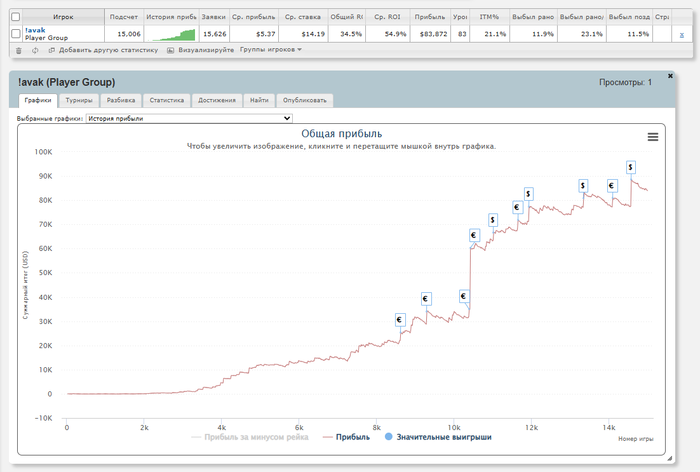Tick the select-all checkbox in table header
The image size is (700, 472).
[15, 17]
